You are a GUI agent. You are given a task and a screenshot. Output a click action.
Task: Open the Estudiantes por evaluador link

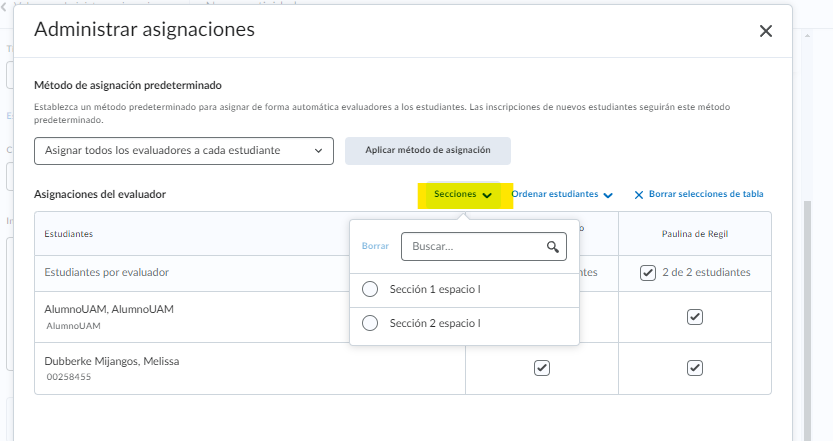[x=107, y=272]
